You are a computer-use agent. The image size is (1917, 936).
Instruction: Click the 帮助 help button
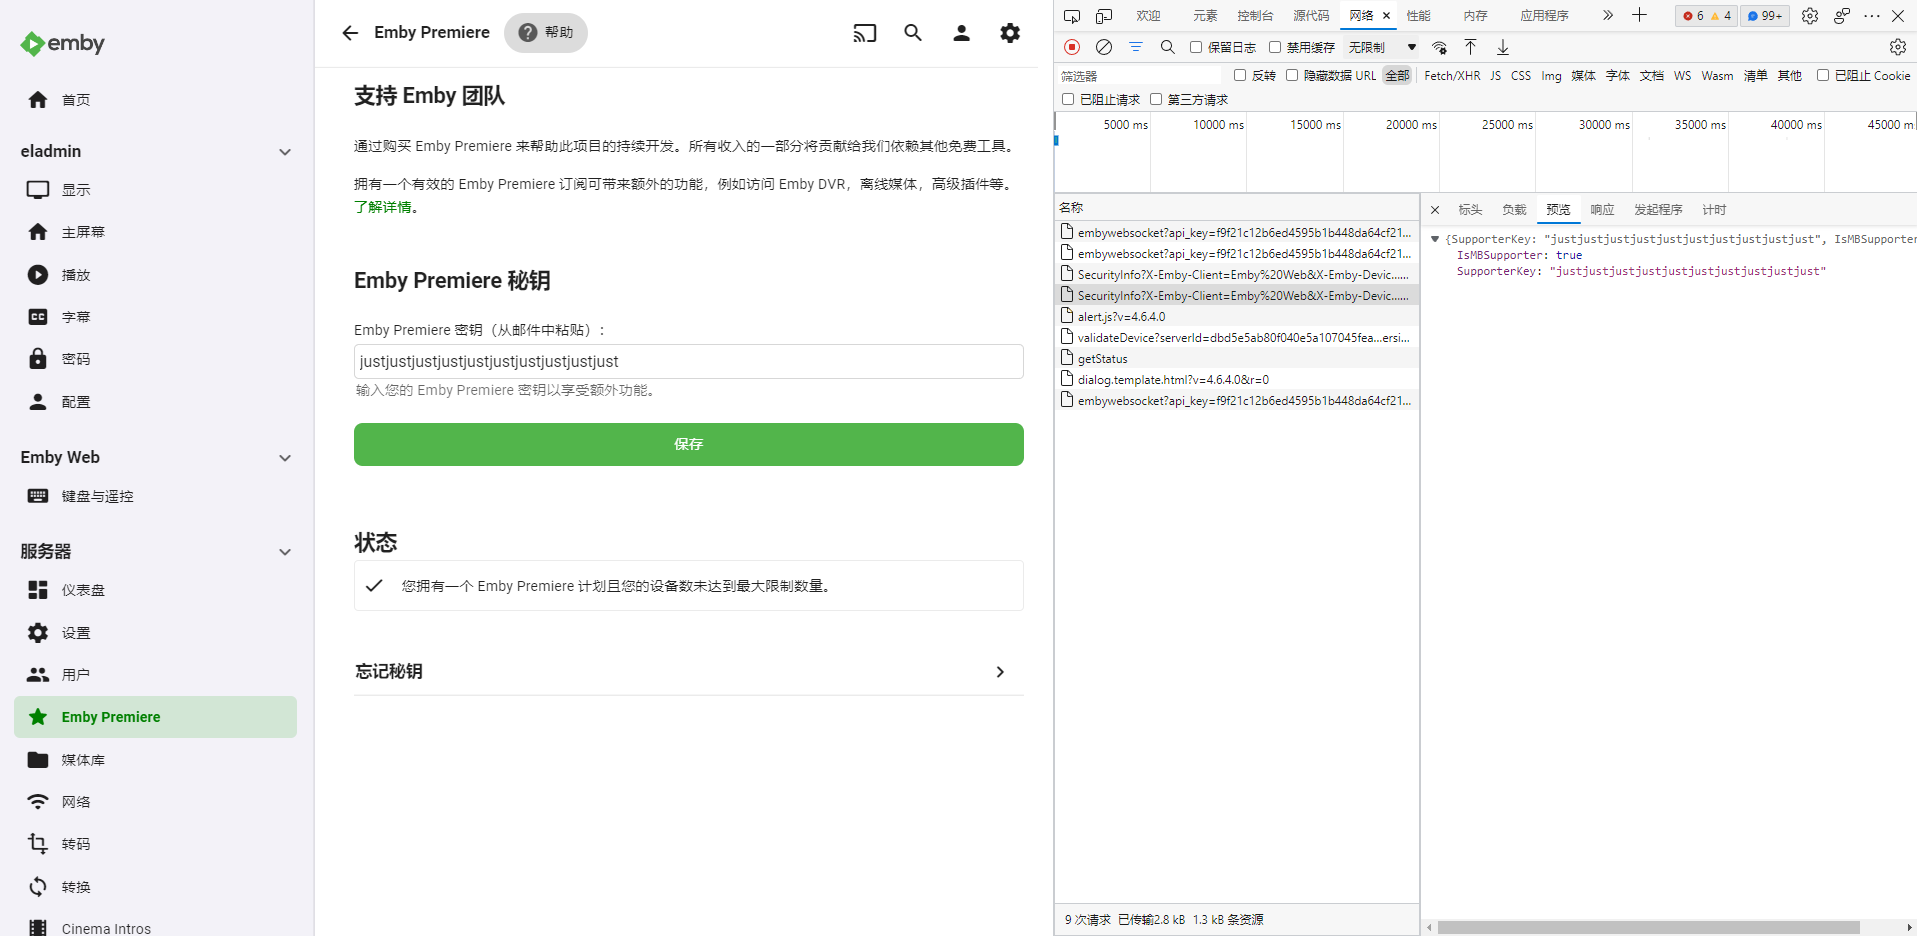pos(546,33)
